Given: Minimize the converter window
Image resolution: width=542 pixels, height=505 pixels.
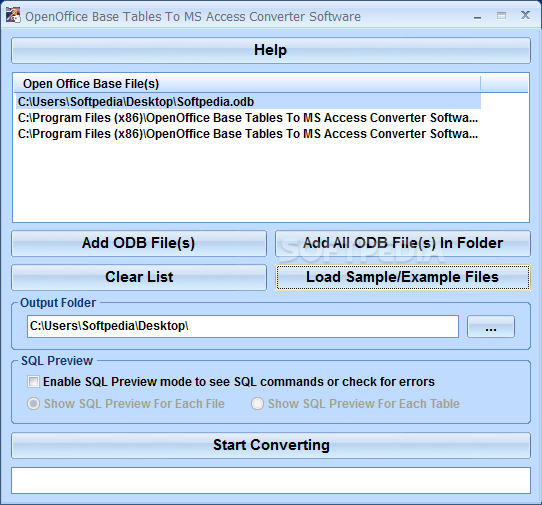Looking at the screenshot, I should (477, 16).
